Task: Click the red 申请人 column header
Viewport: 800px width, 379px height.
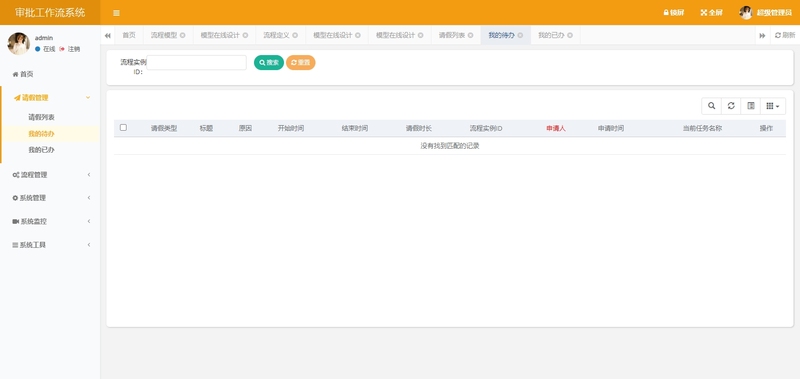Action: (x=556, y=128)
